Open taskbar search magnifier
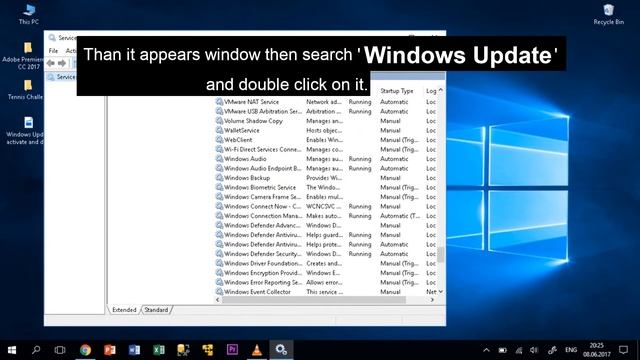The image size is (640, 360). click(x=36, y=350)
